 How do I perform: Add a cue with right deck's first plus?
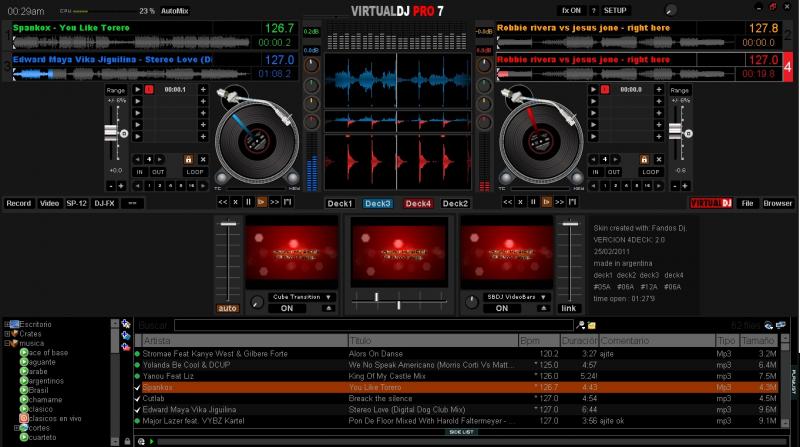click(659, 89)
